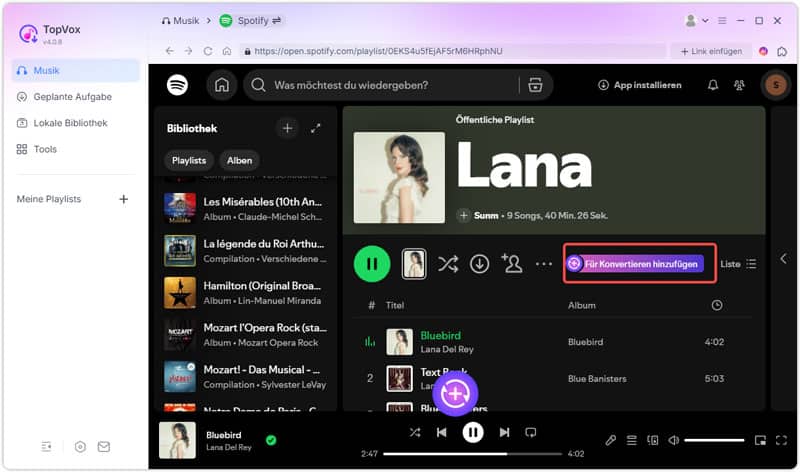This screenshot has width=800, height=472.
Task: Open Mozart l'Opera Rock album
Action: (x=245, y=335)
